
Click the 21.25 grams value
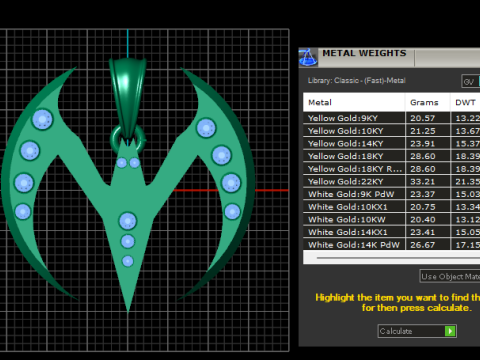[x=423, y=131]
